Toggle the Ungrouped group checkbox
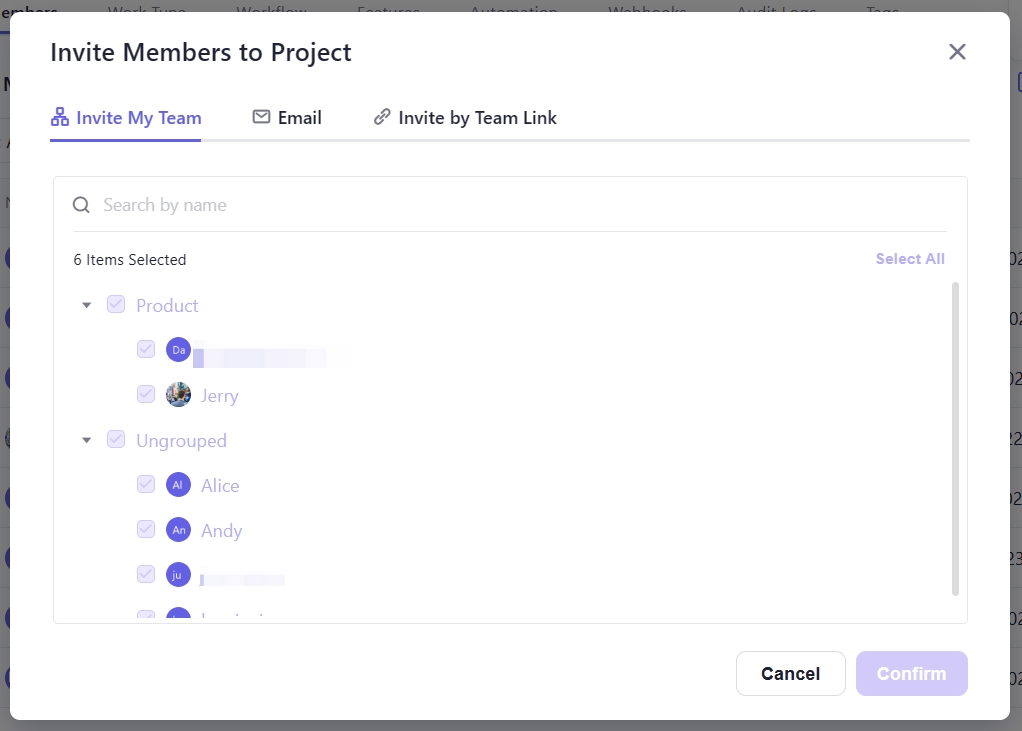Screen dimensions: 1022x731 [x=116, y=440]
